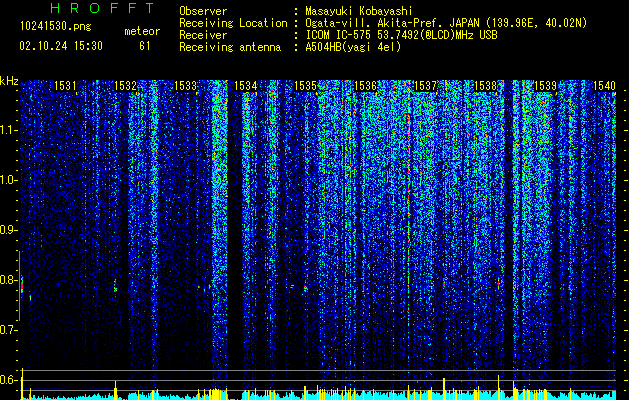Click the A504HB(yagi 4el) antenna text

click(353, 47)
